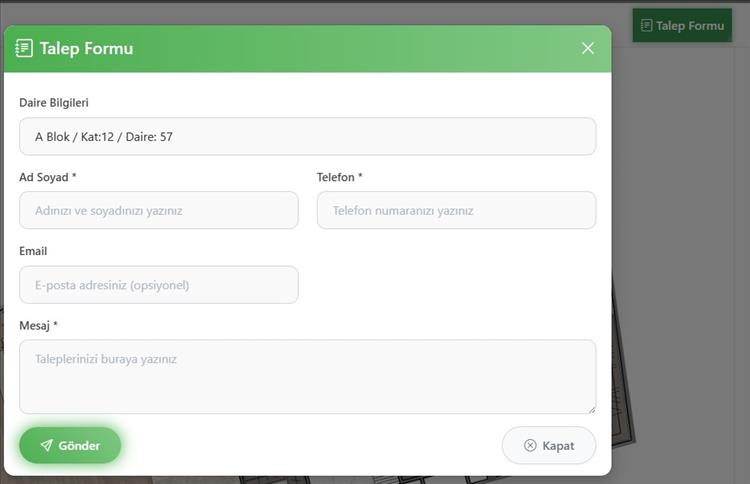
Task: Click the Ad Soyad label
Action: [47, 177]
